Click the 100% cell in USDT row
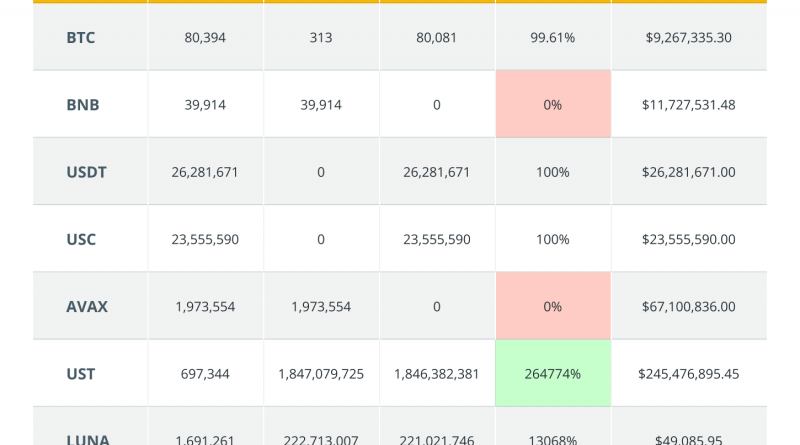Screen dimensions: 800x445 tap(553, 172)
